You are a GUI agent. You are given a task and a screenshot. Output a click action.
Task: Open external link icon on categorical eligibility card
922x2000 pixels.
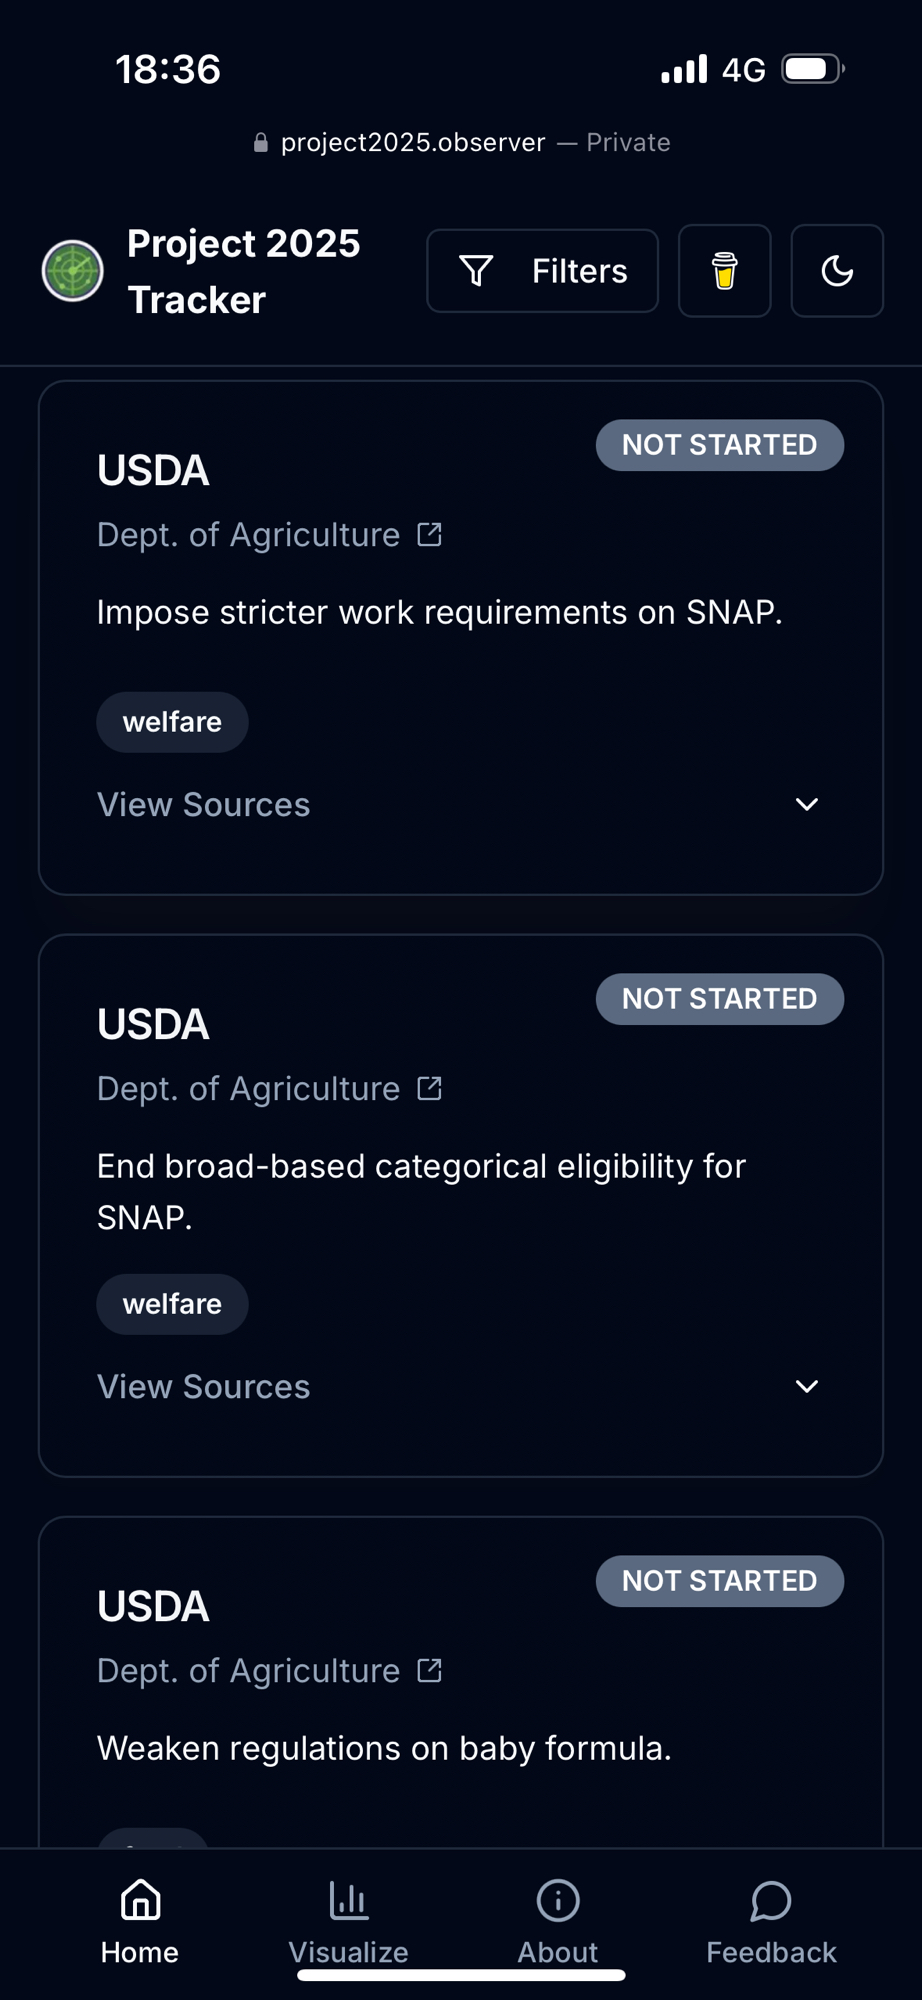coord(429,1089)
